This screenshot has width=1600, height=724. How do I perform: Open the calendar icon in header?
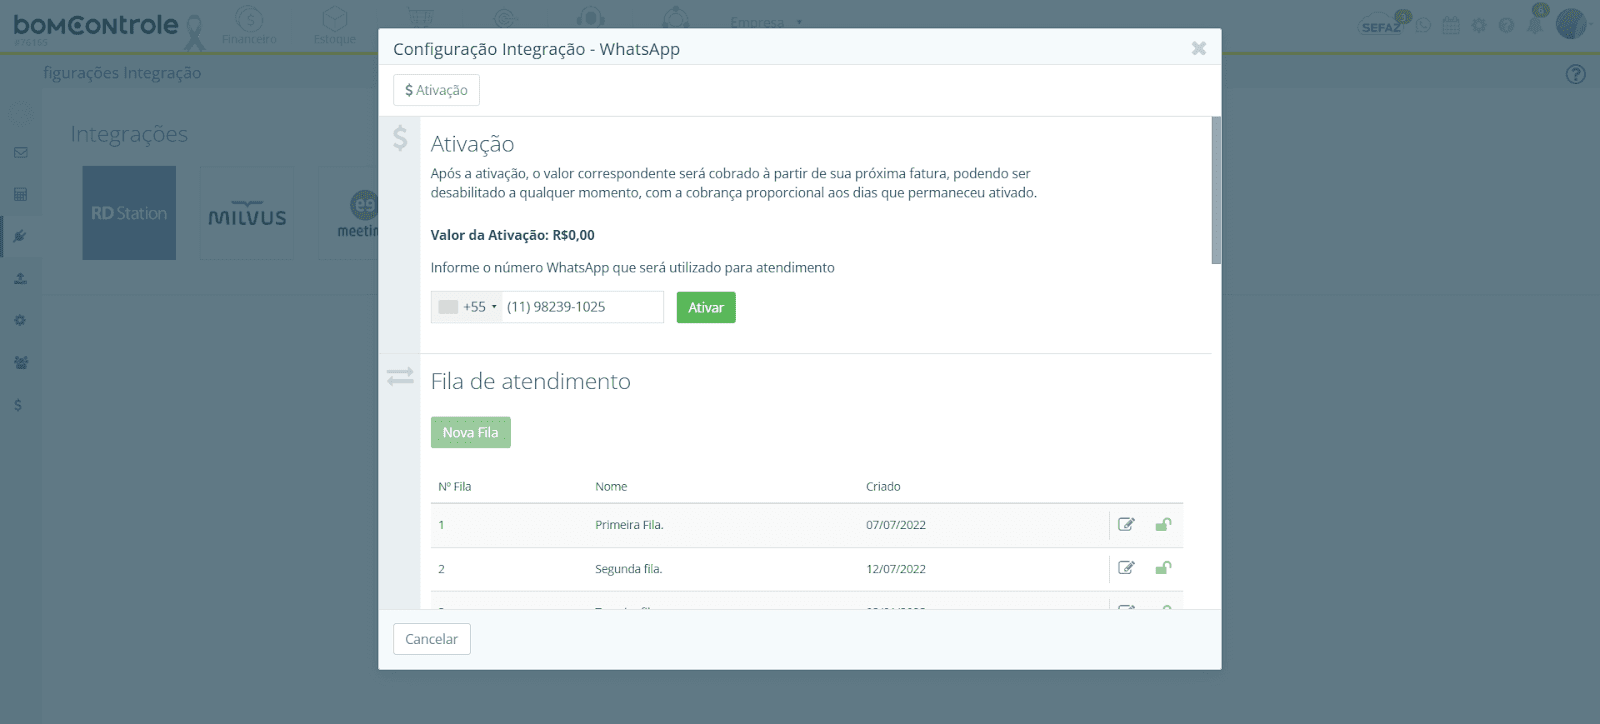[x=1451, y=25]
